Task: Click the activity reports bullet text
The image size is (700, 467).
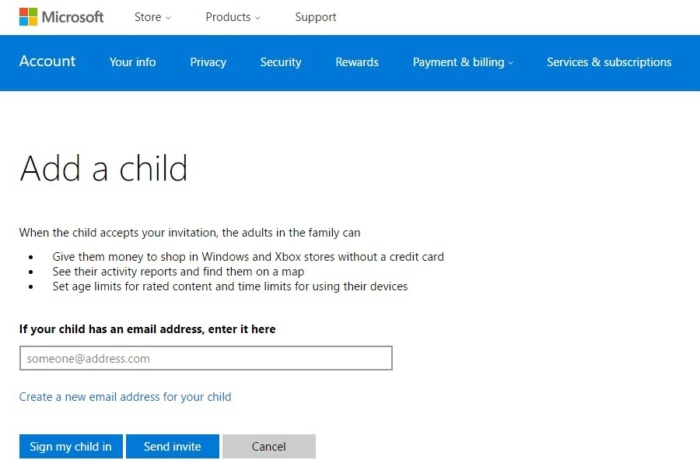Action: (178, 271)
